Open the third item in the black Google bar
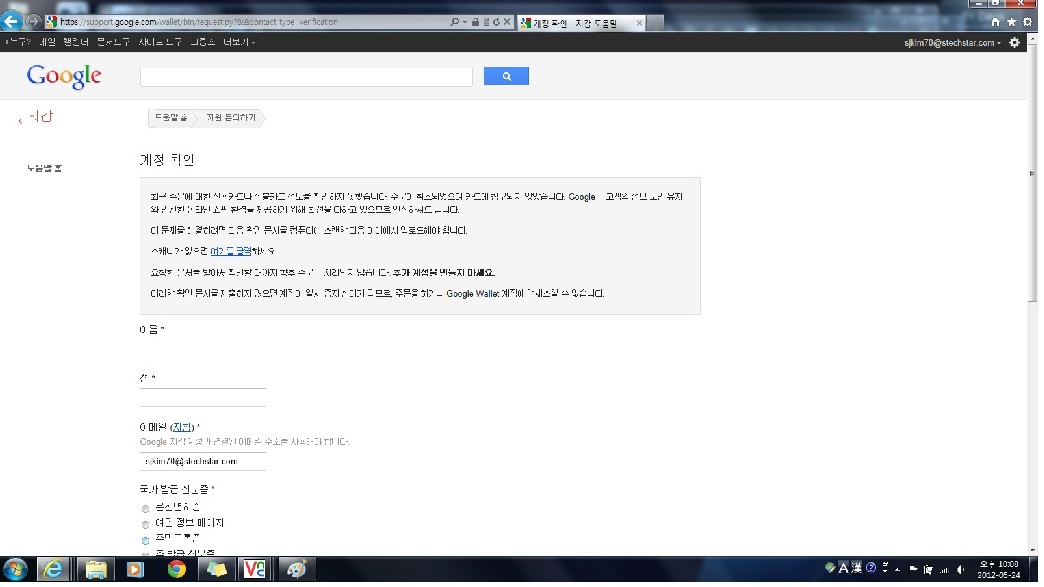Screen dimensions: 1044x587 tap(76, 43)
